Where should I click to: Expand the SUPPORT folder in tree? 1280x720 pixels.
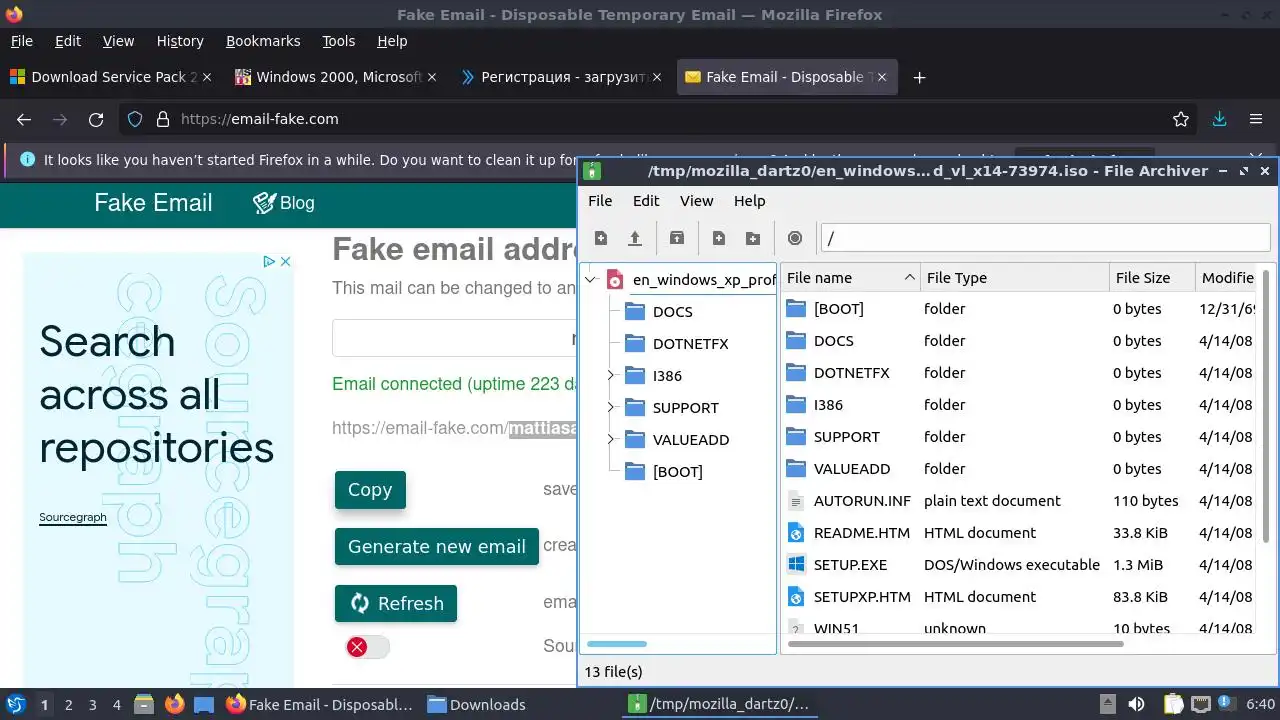pyautogui.click(x=610, y=408)
